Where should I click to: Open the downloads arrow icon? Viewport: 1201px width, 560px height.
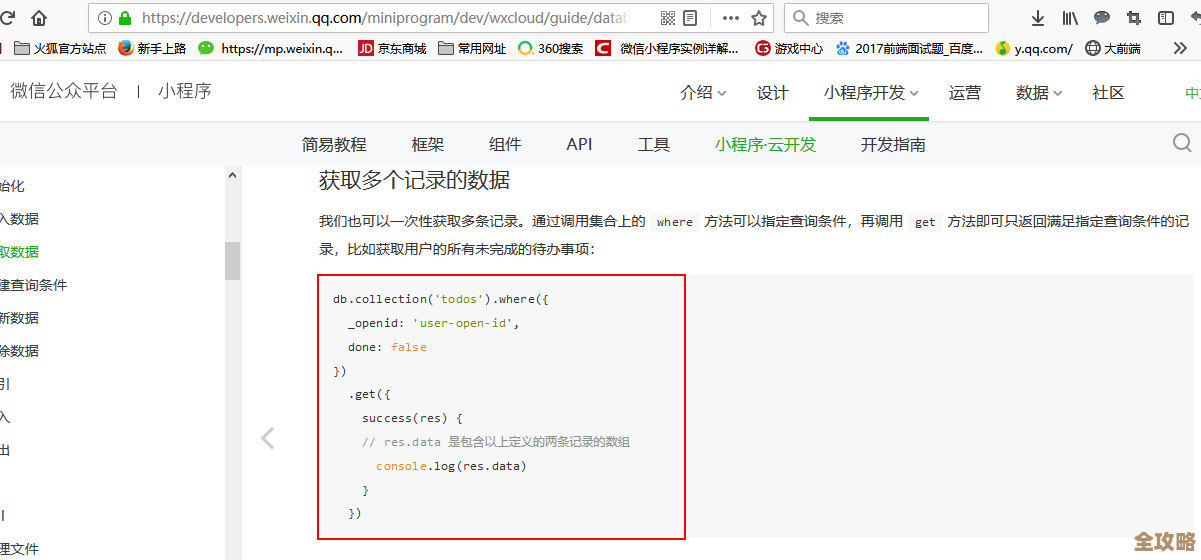pyautogui.click(x=1038, y=18)
